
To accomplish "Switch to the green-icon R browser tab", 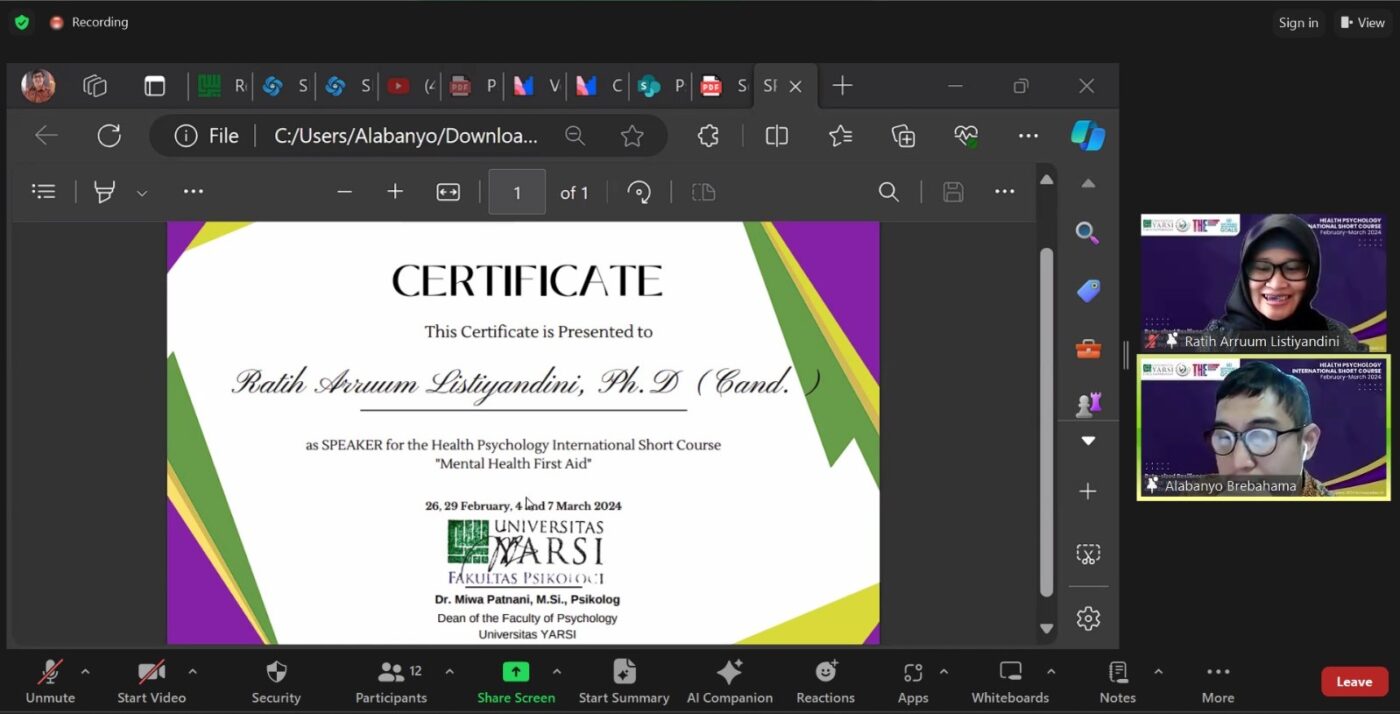I will click(220, 86).
